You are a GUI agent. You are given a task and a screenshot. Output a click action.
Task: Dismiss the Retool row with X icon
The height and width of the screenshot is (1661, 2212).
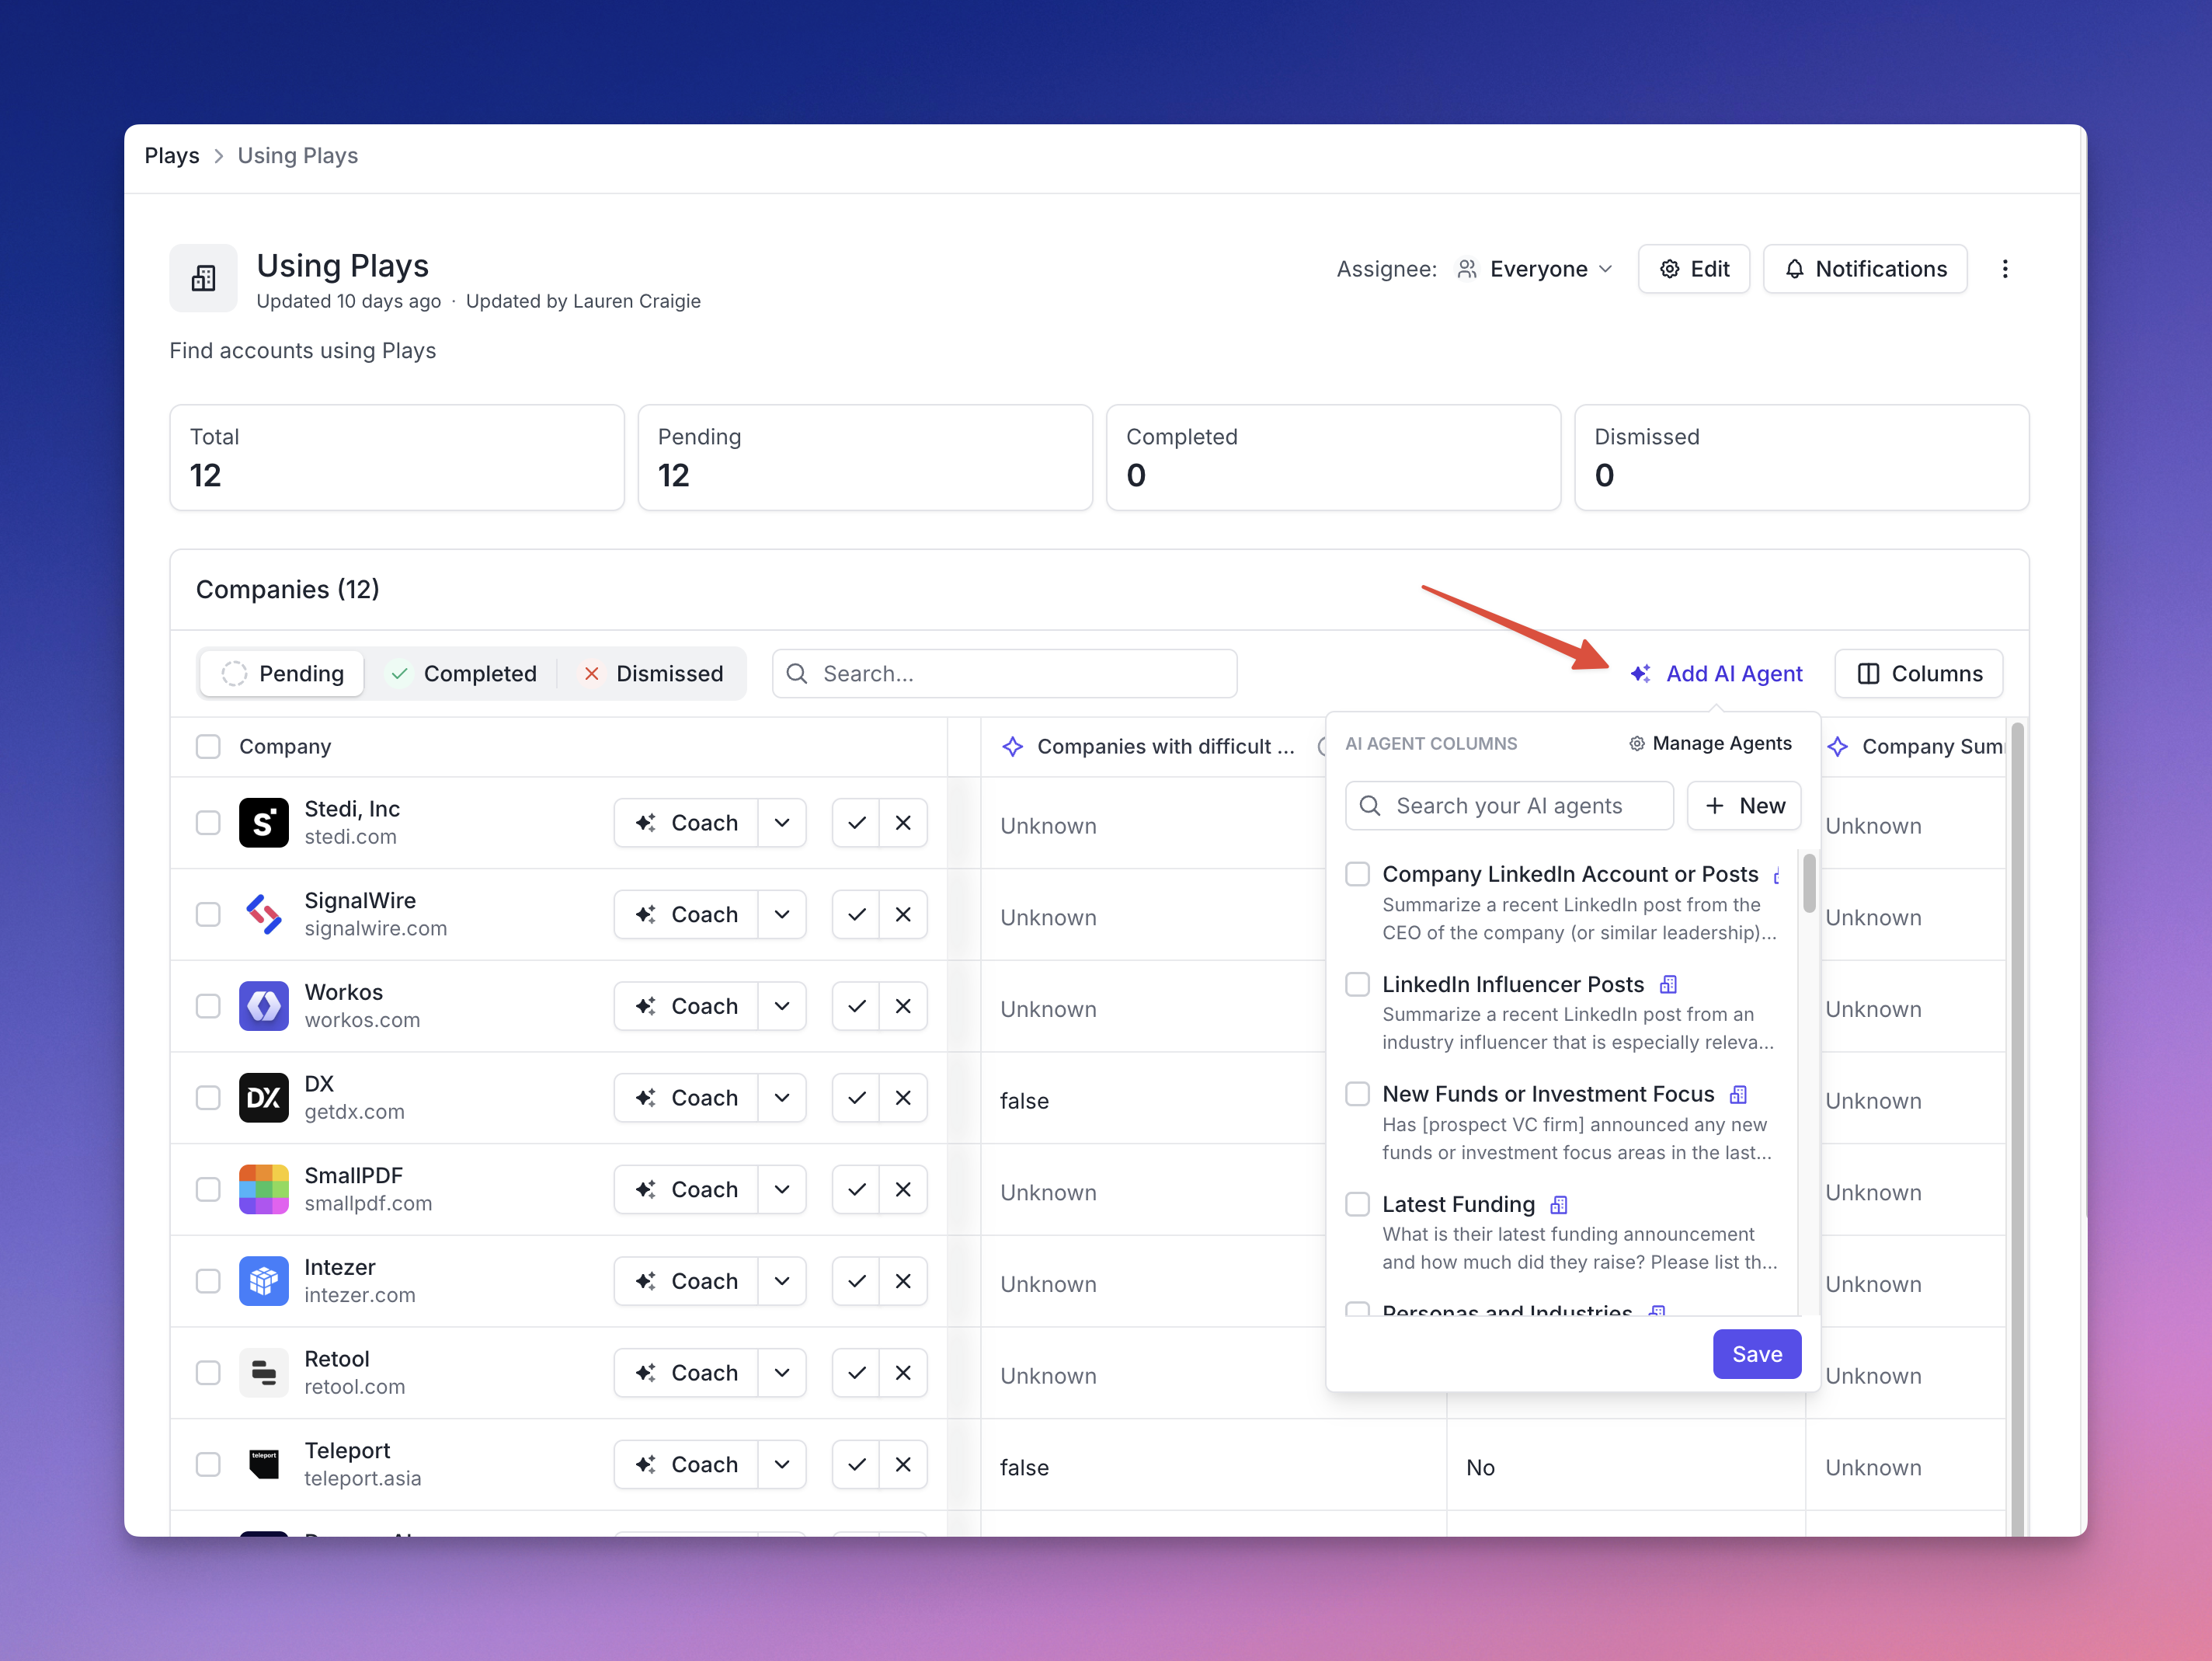coord(902,1372)
